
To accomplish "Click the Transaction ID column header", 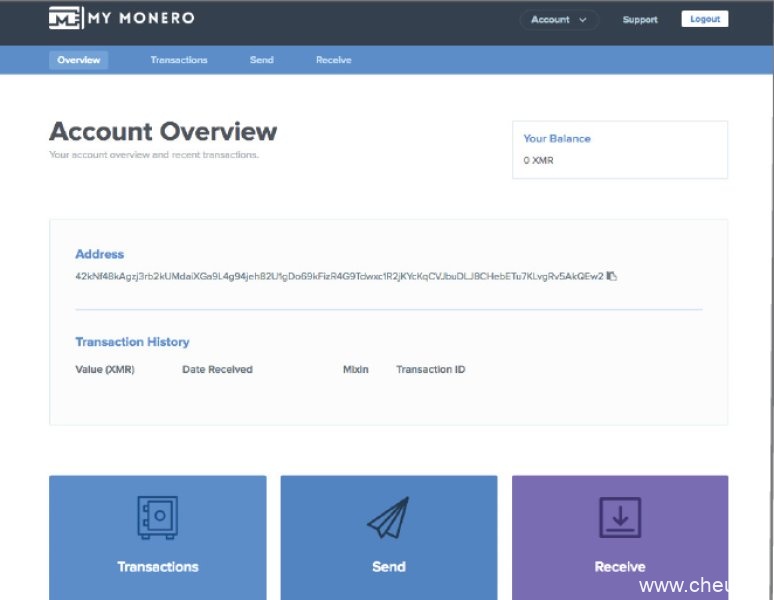I will (x=430, y=370).
